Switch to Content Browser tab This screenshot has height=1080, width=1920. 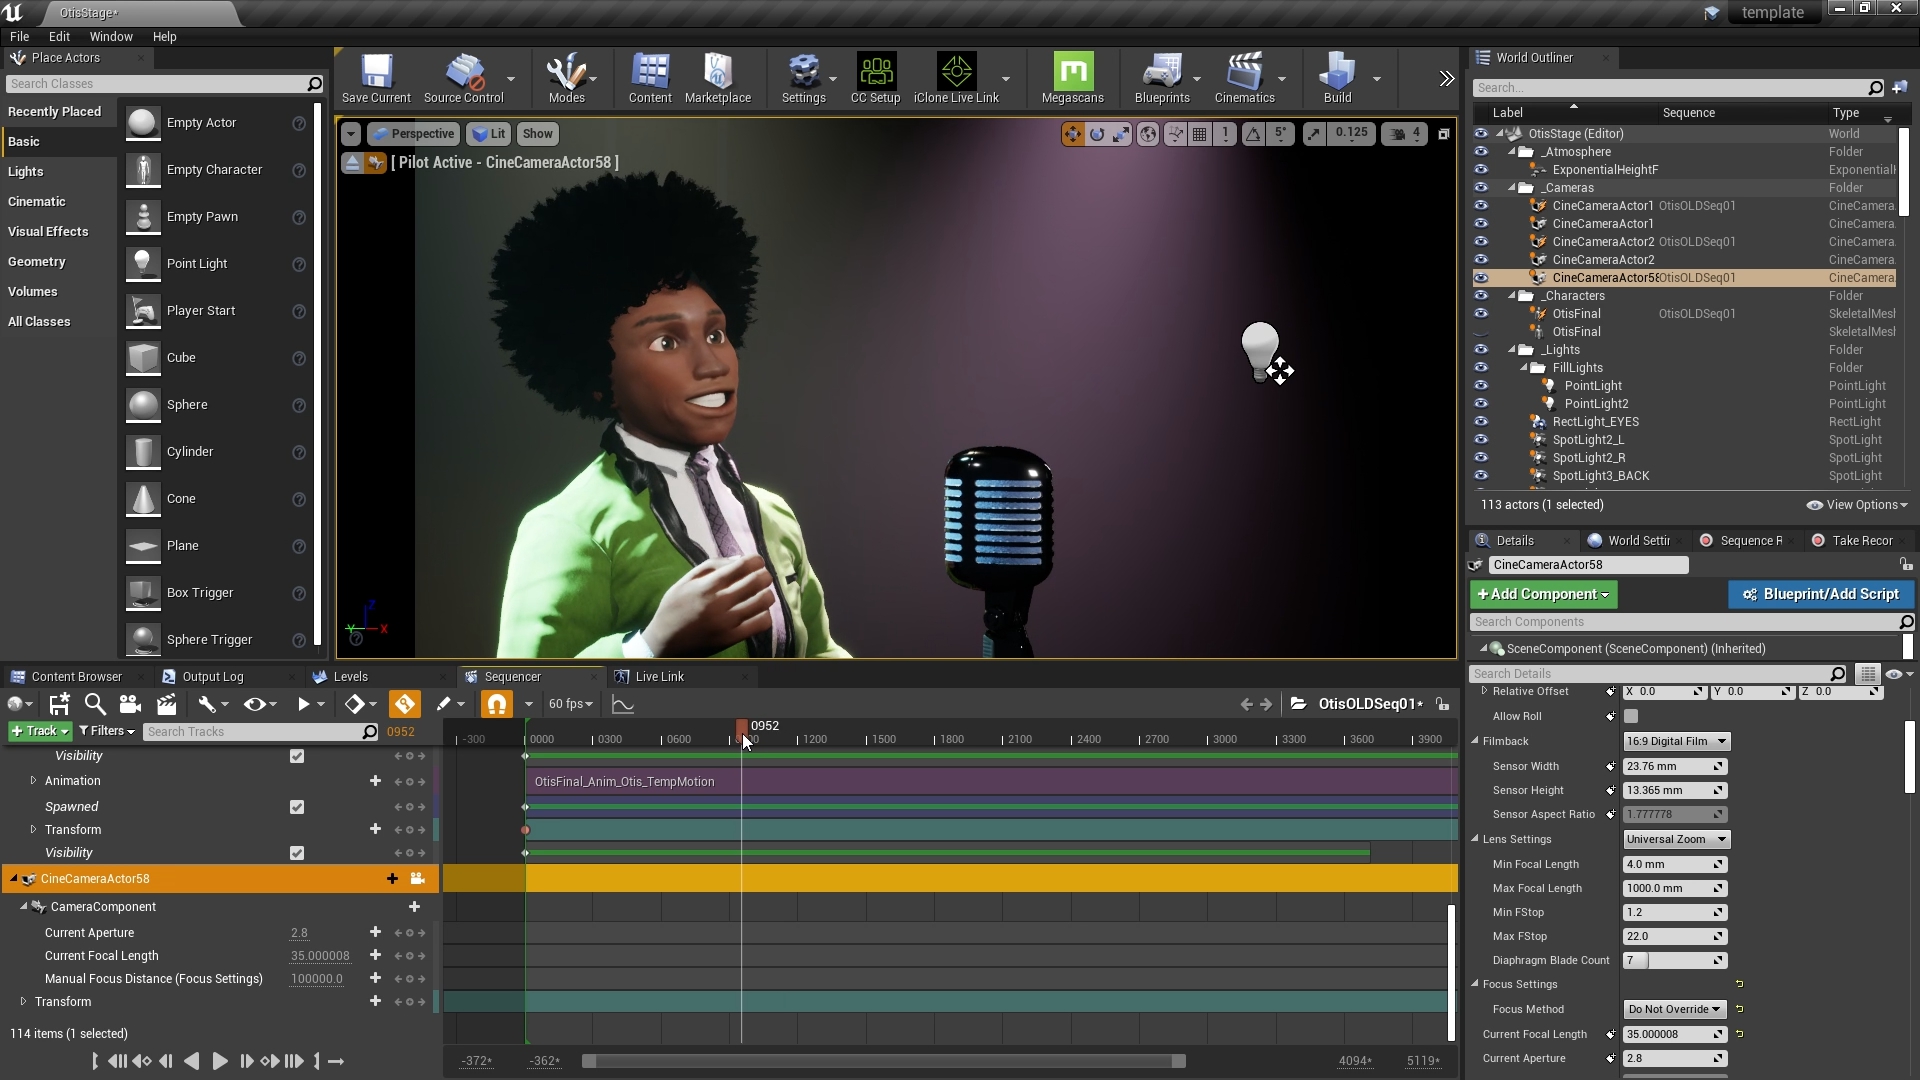point(76,677)
